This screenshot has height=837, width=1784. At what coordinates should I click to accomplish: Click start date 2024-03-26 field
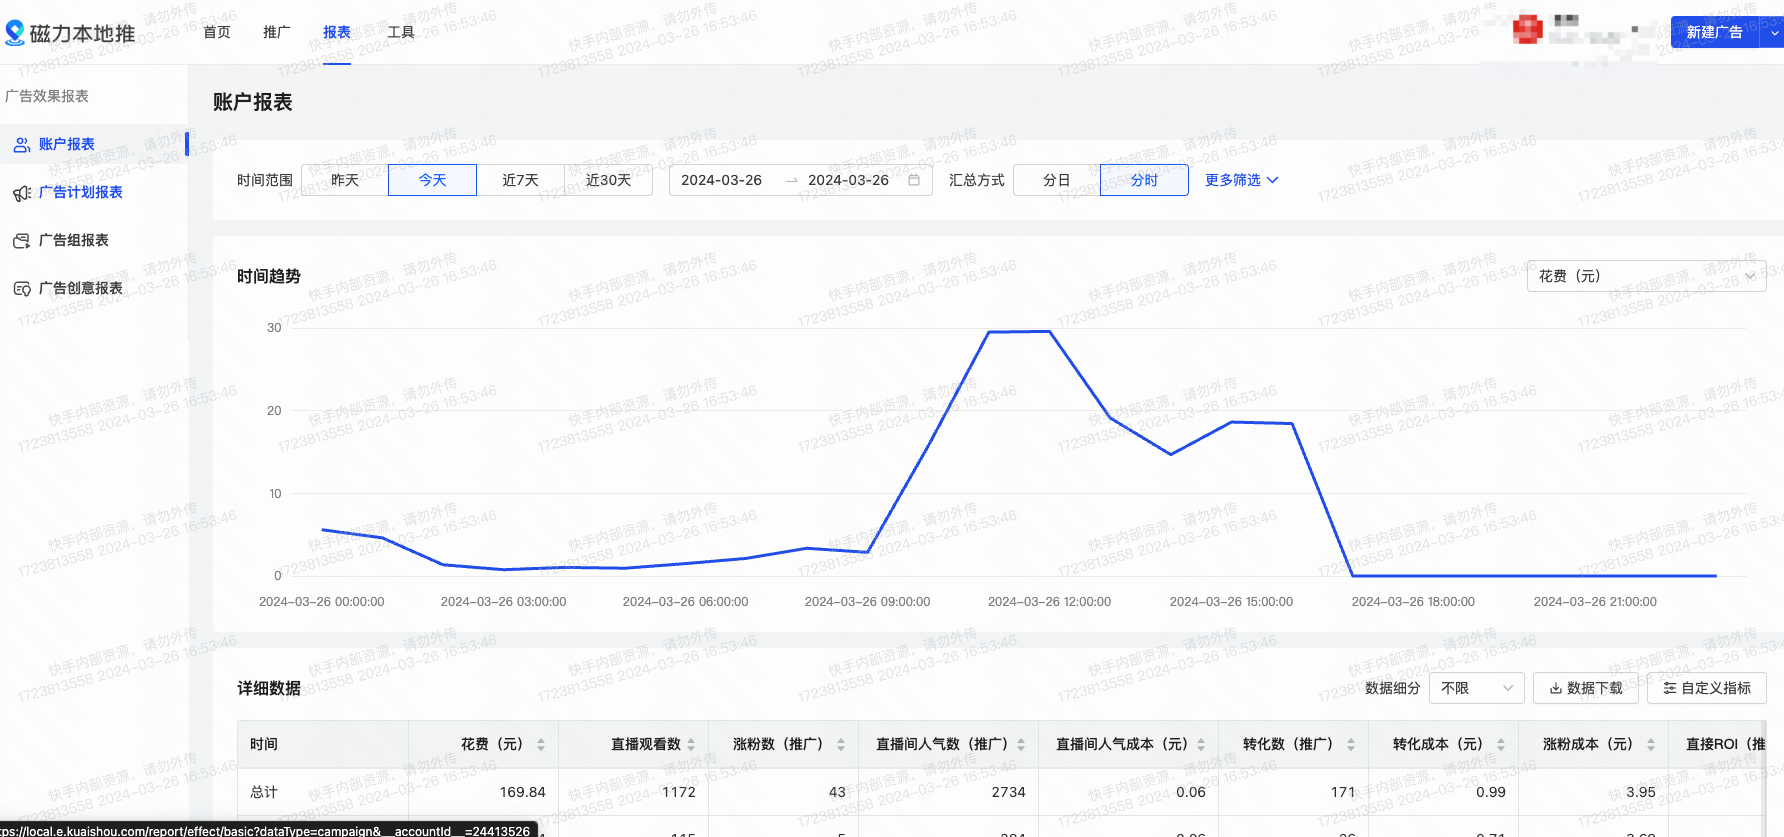point(721,180)
